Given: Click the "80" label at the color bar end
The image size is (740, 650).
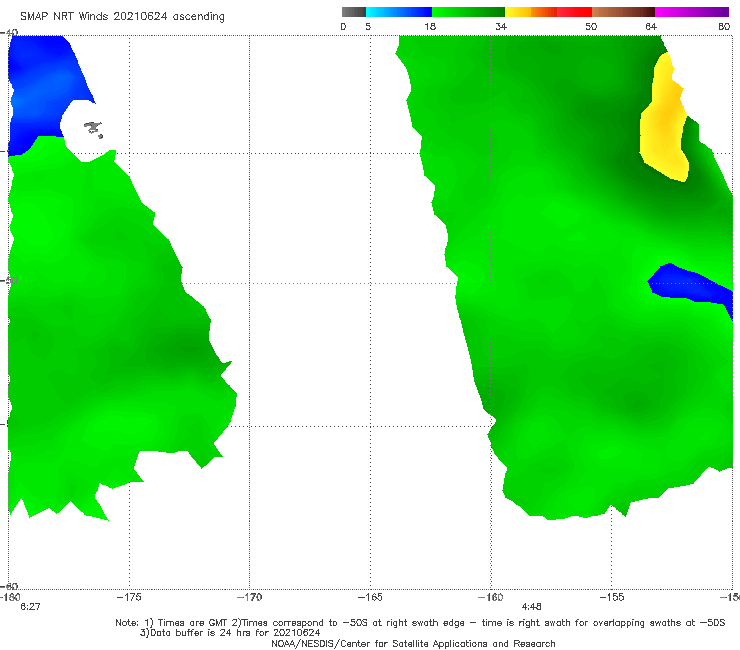Looking at the screenshot, I should (x=724, y=27).
